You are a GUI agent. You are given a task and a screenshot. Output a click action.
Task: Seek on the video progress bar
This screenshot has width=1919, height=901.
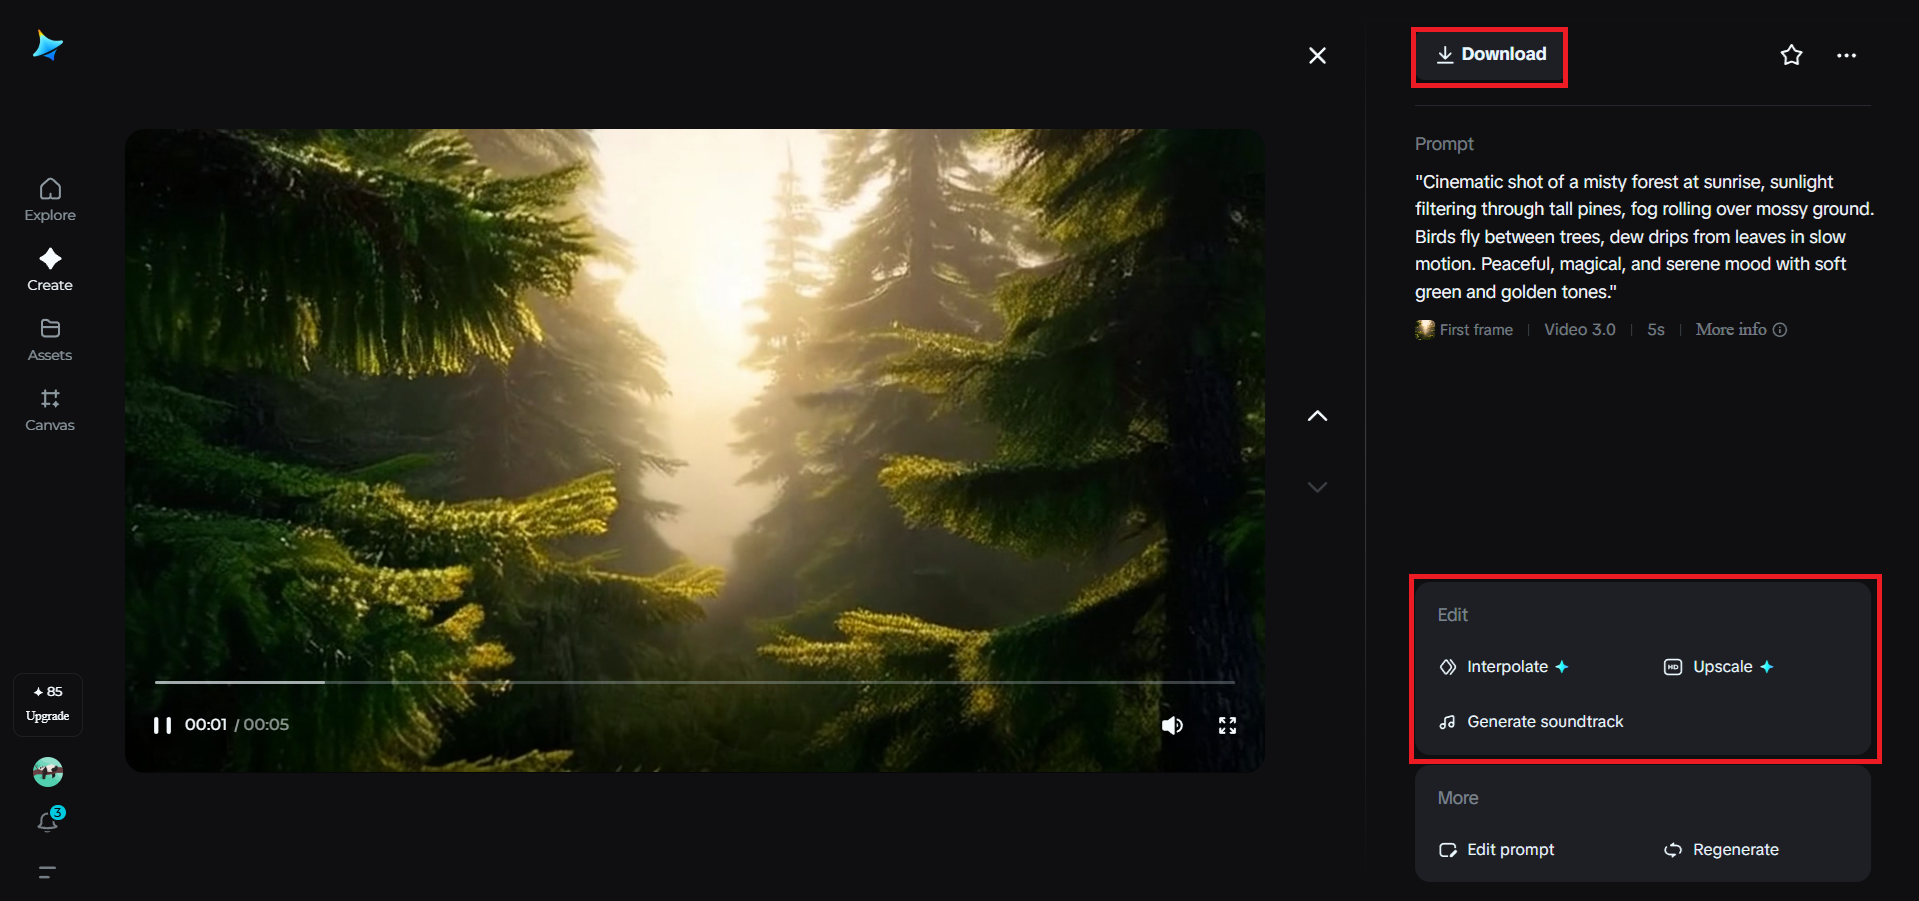click(x=694, y=681)
